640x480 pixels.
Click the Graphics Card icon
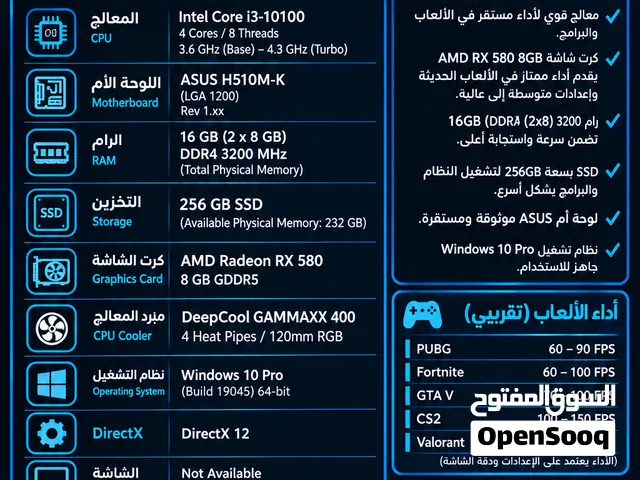click(51, 271)
